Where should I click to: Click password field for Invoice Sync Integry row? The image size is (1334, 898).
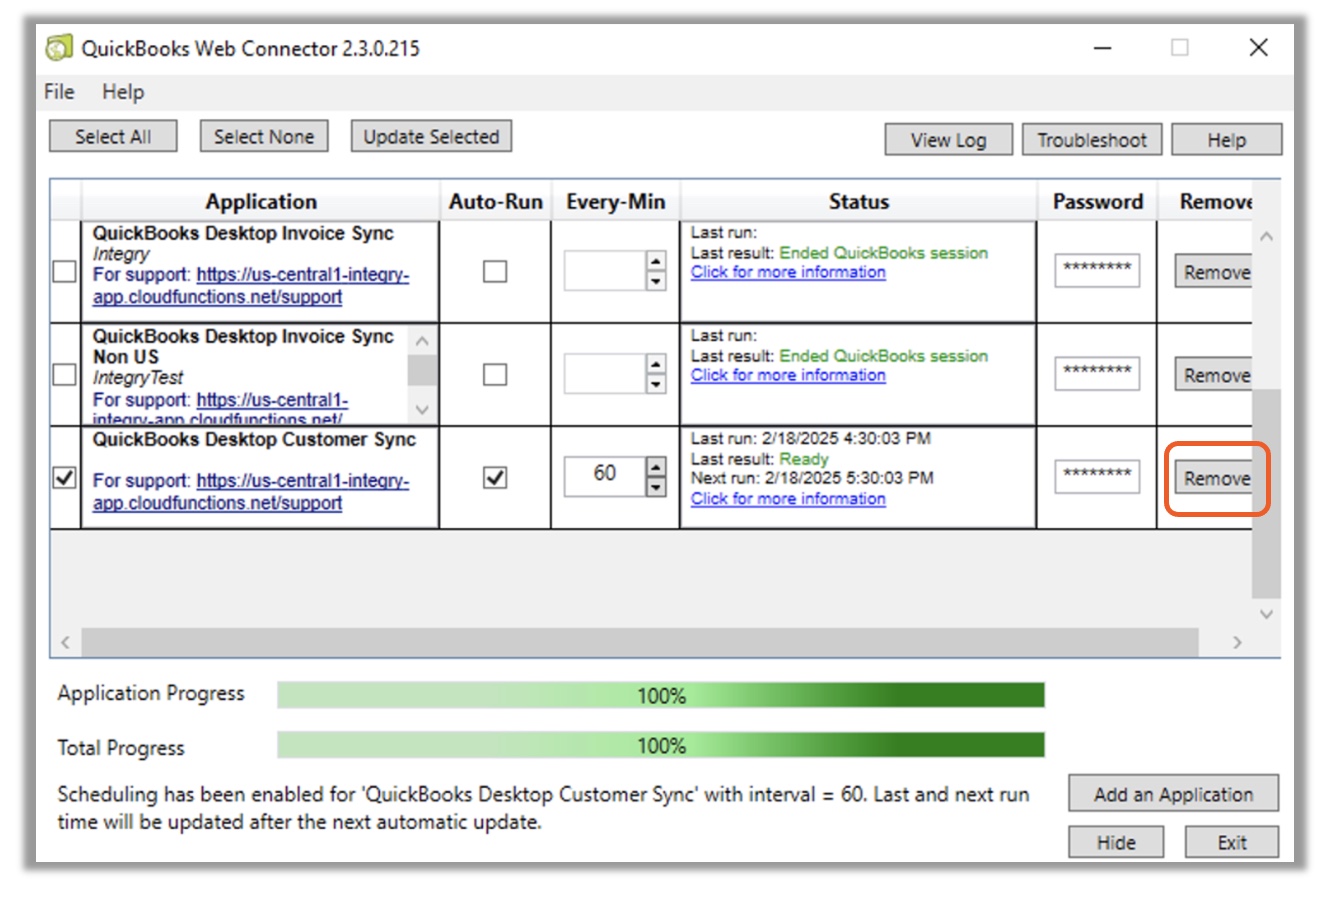coord(1097,270)
